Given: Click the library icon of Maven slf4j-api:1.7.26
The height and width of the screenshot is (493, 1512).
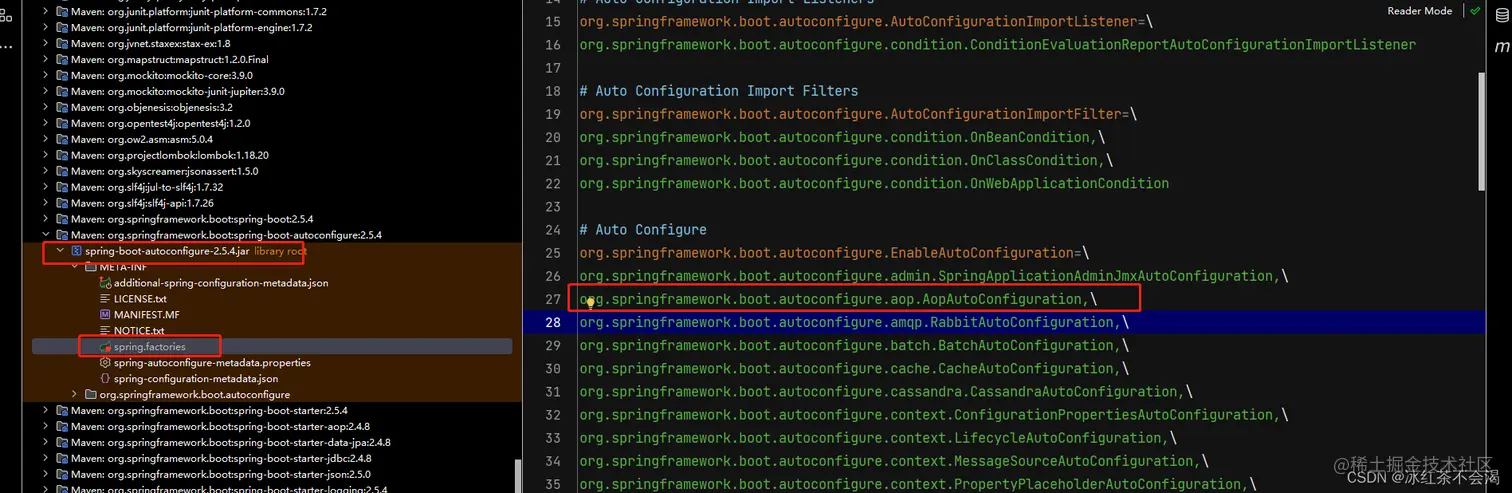Looking at the screenshot, I should tap(63, 203).
